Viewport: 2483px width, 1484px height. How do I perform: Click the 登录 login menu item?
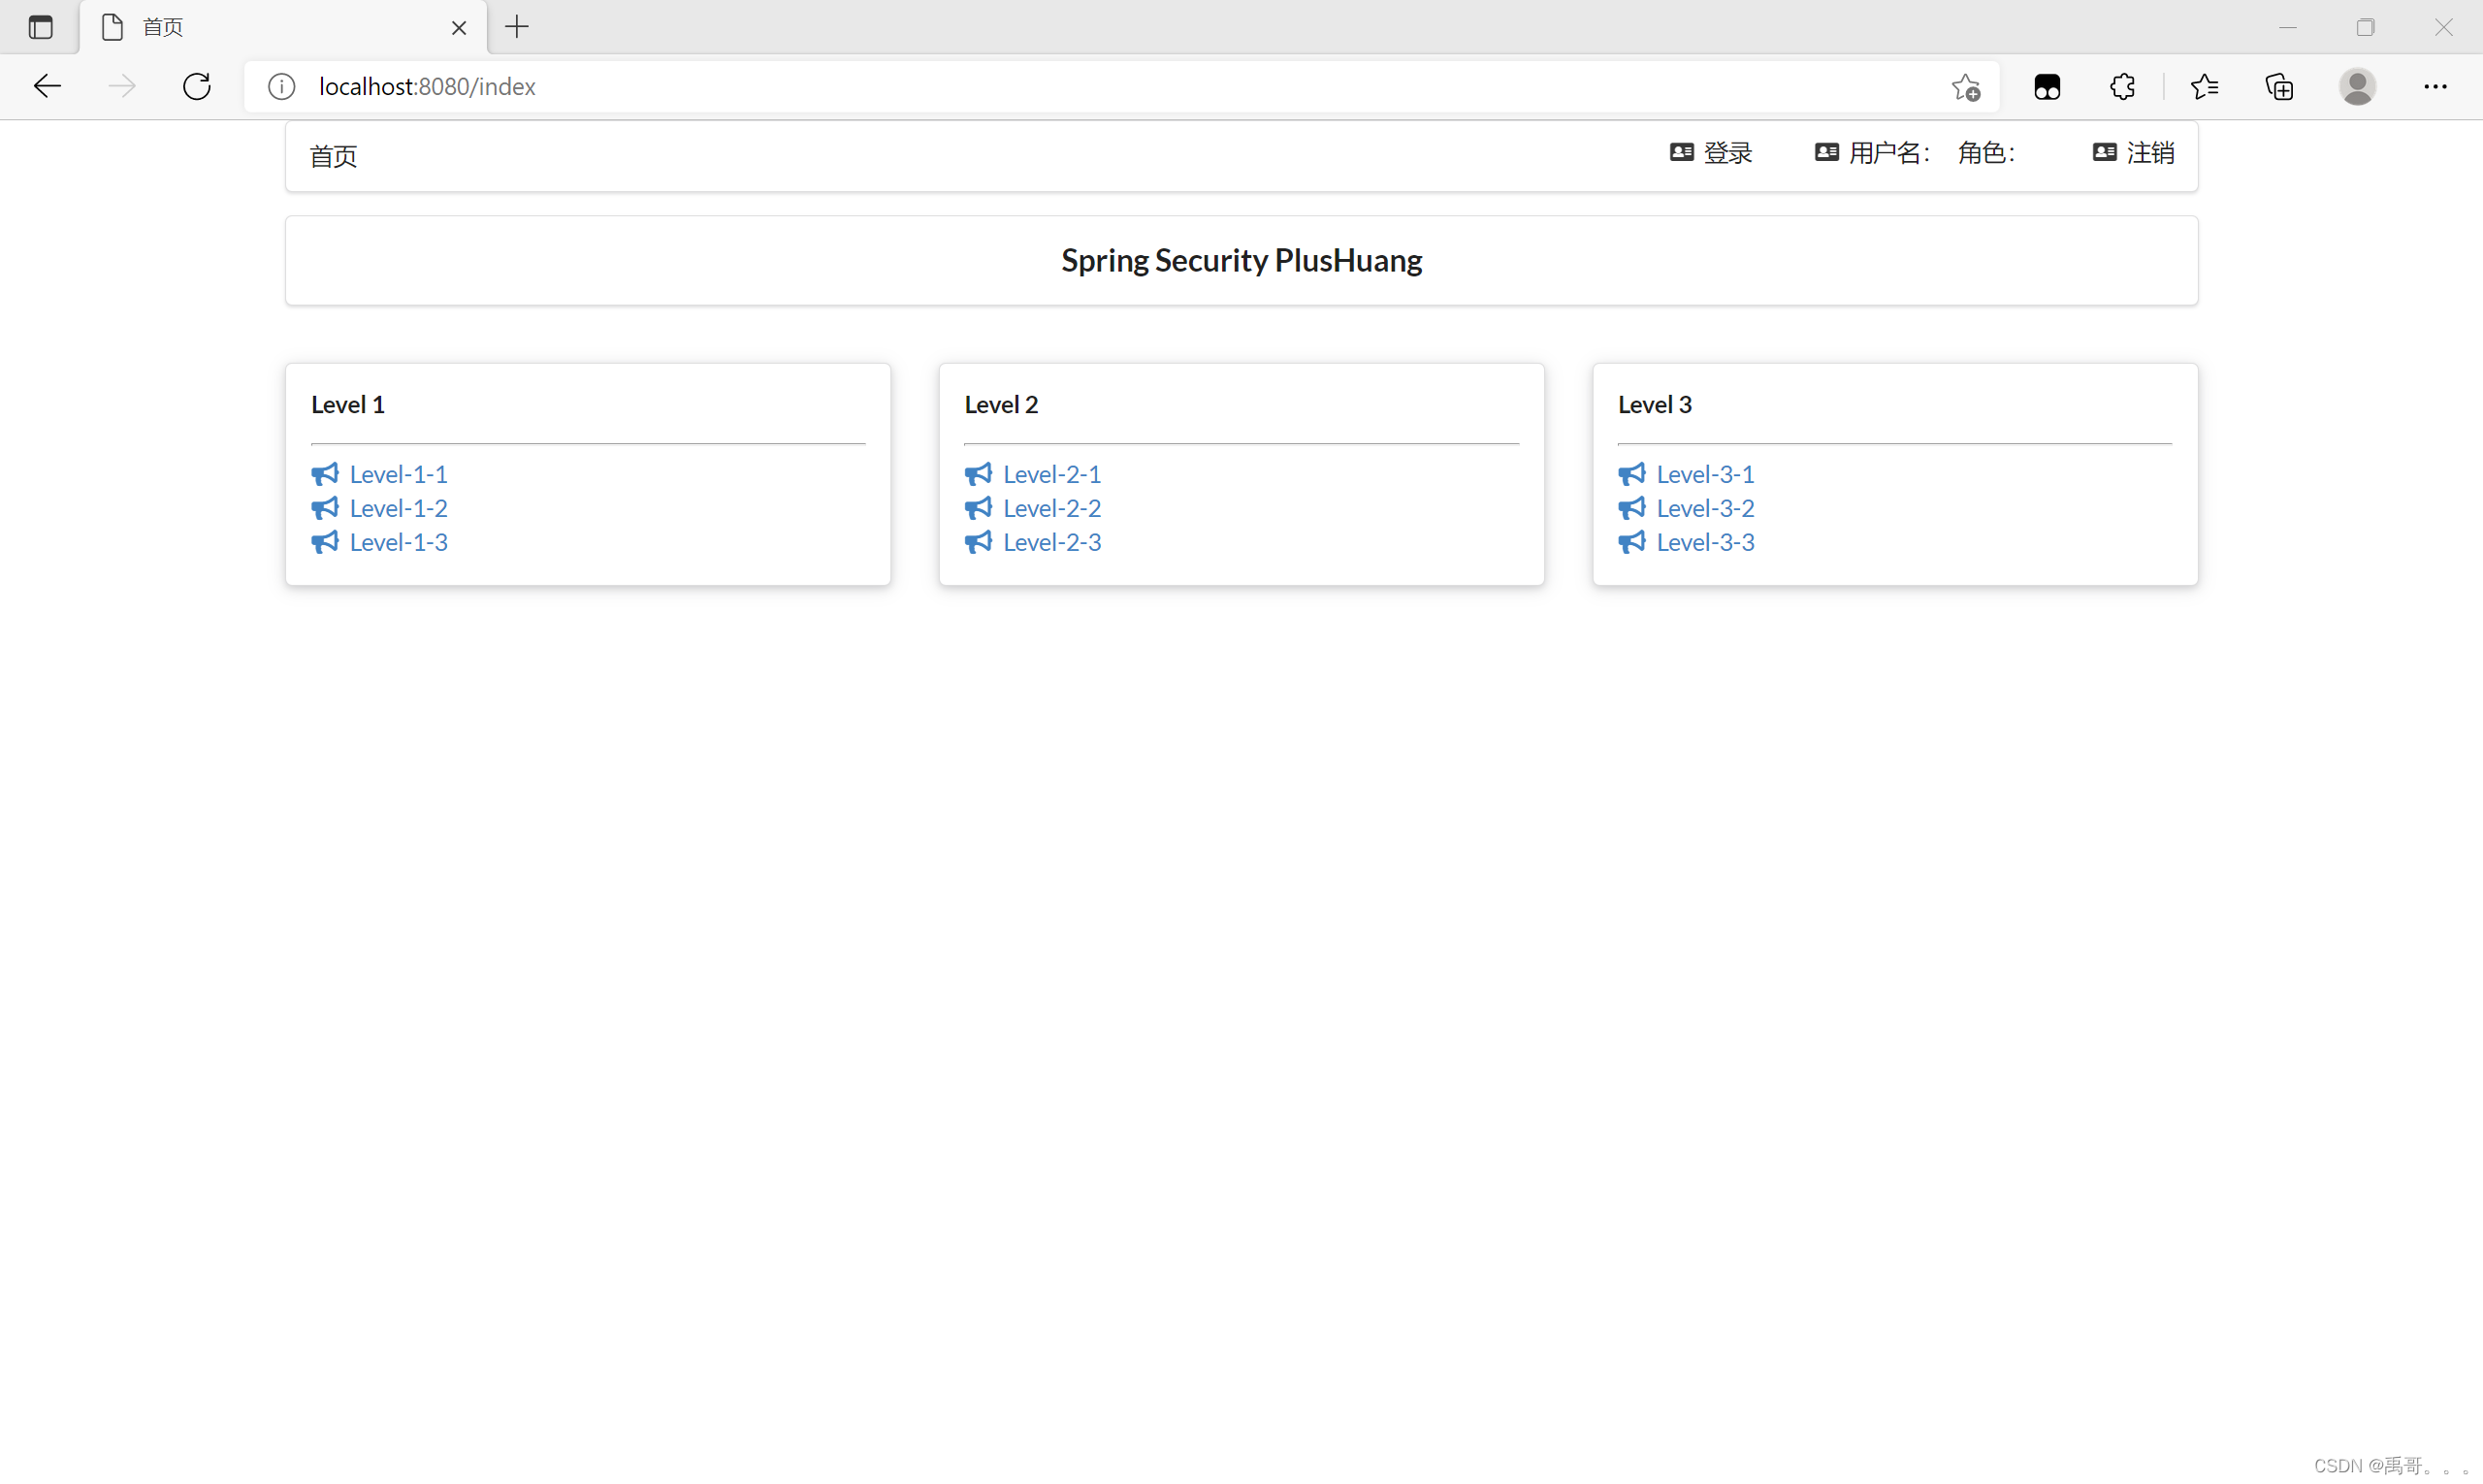pyautogui.click(x=1711, y=153)
